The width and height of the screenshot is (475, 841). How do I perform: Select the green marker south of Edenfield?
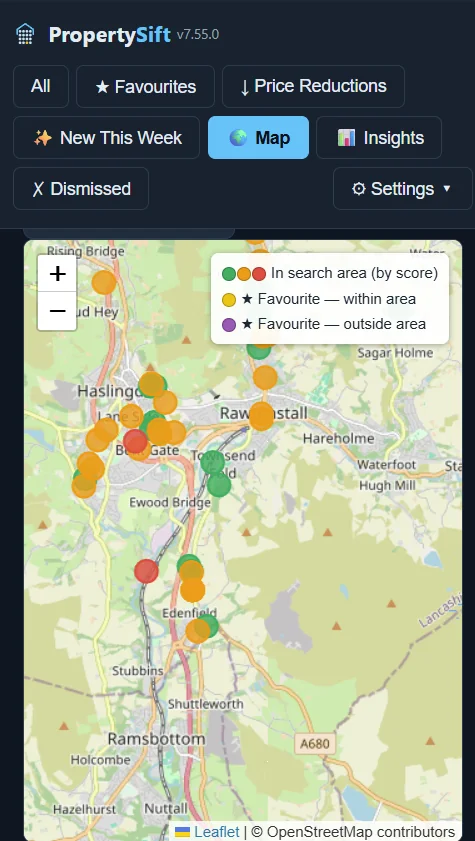pos(208,624)
